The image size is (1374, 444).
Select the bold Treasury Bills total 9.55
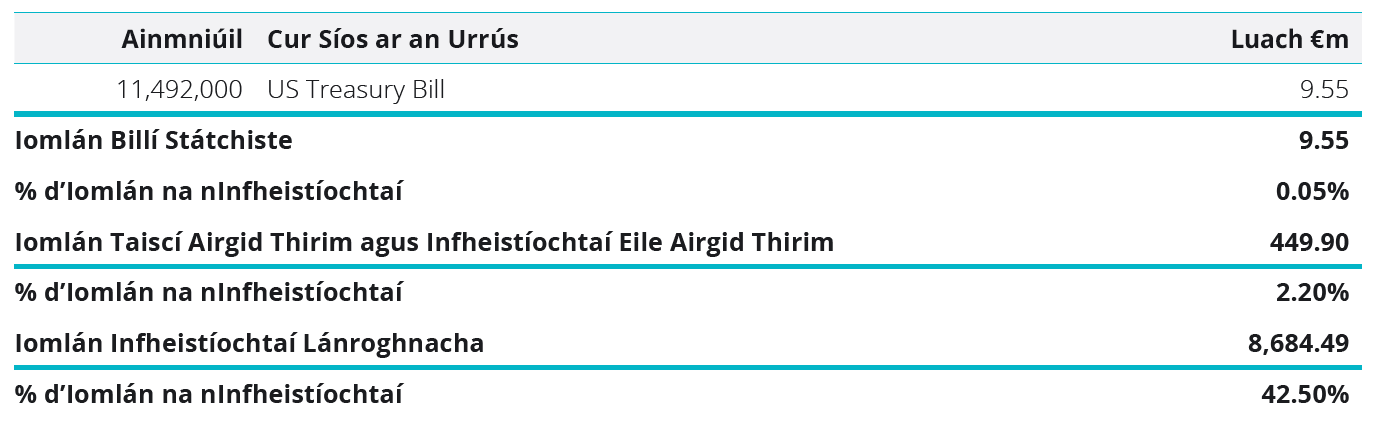point(1324,141)
